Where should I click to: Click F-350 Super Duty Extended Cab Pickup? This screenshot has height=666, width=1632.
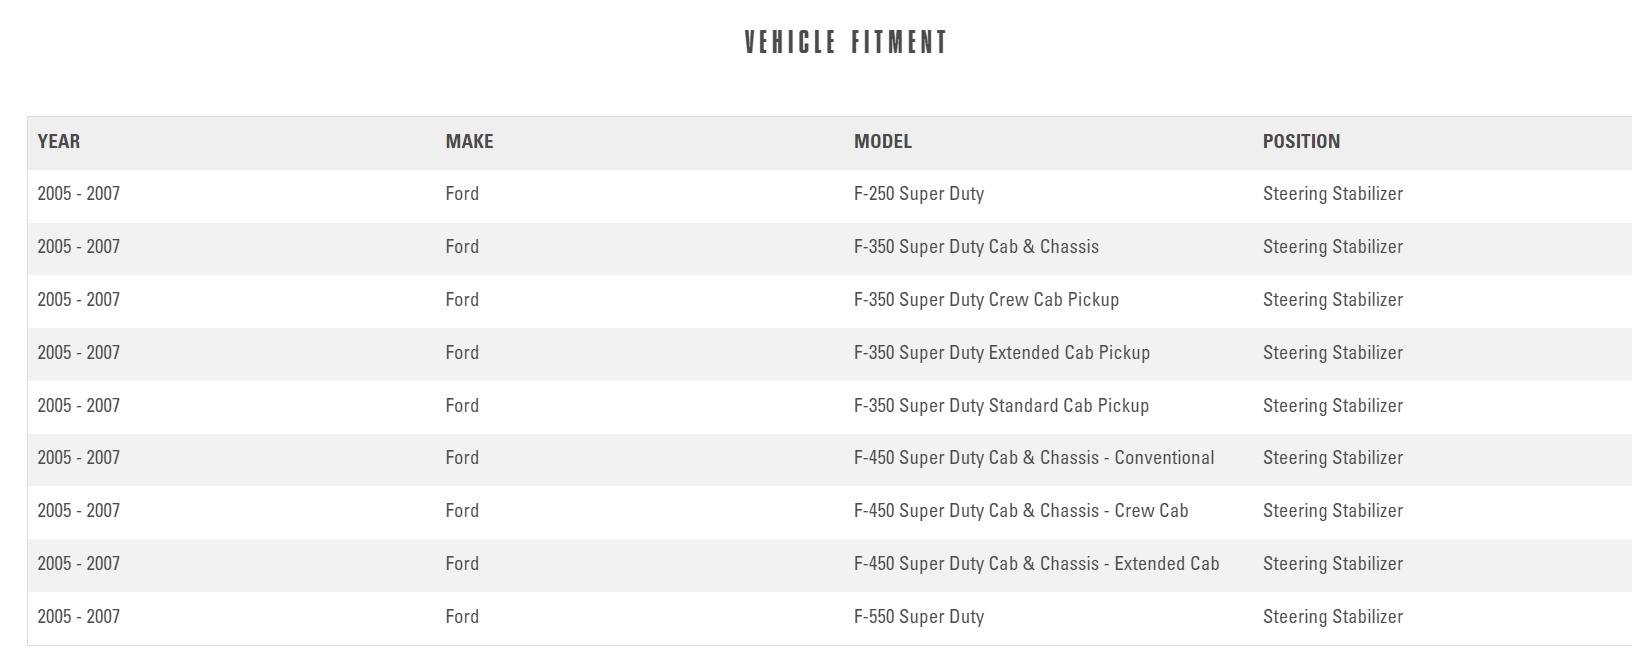click(x=1001, y=353)
